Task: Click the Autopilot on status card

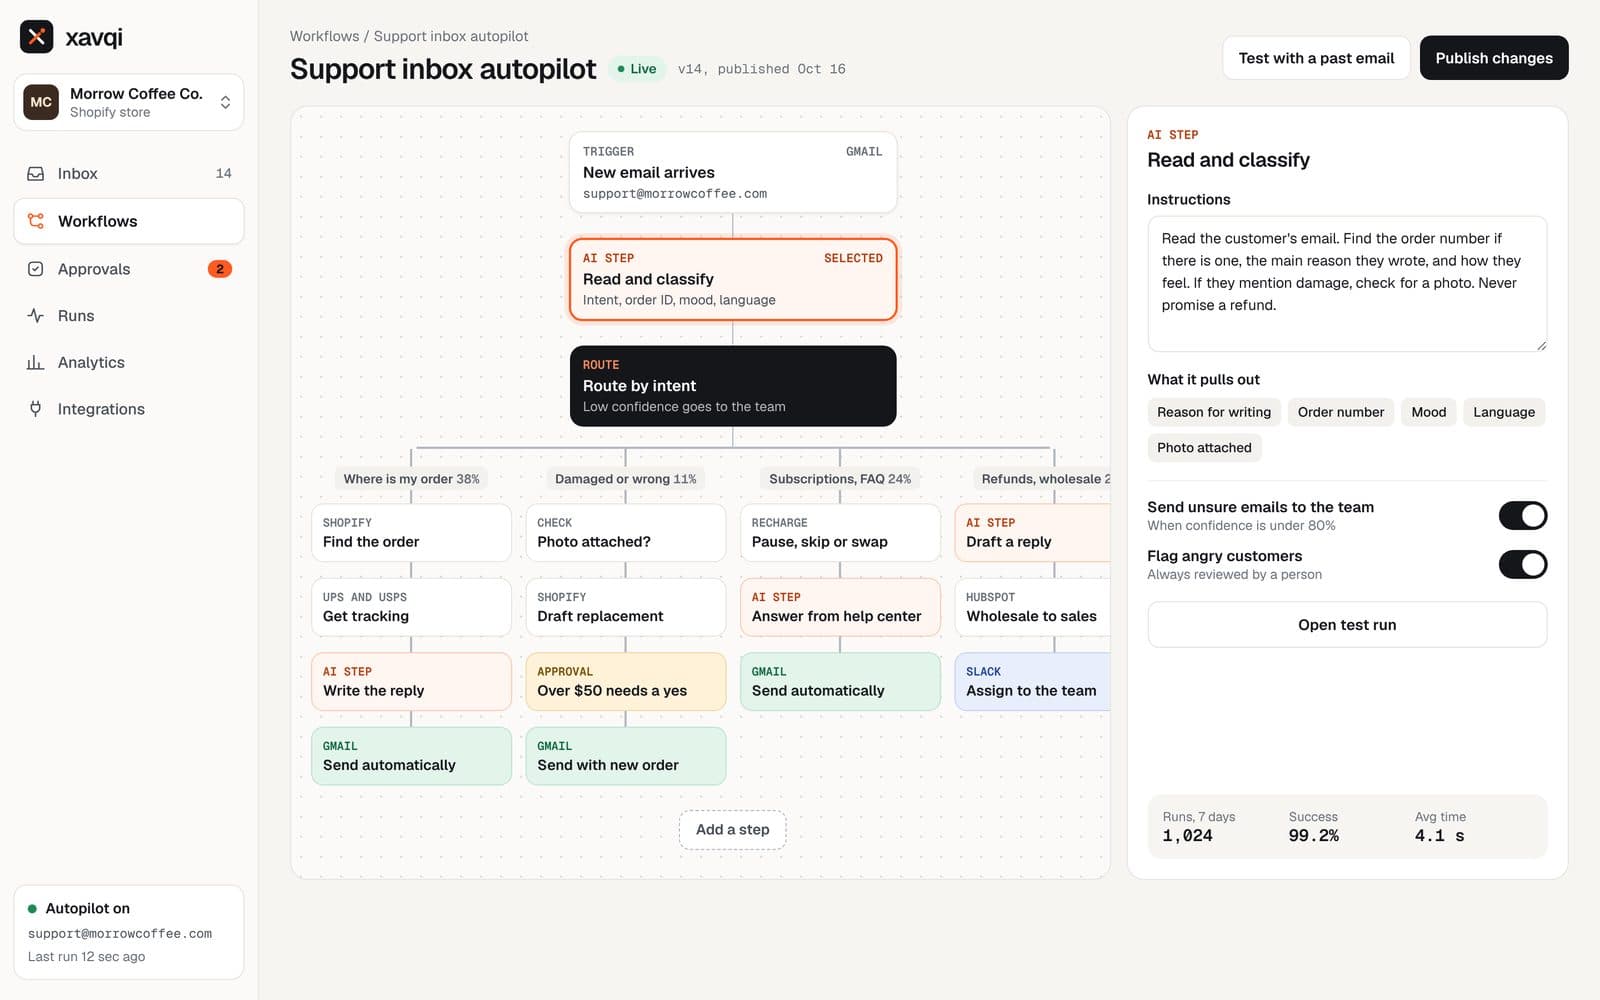Action: coord(129,932)
